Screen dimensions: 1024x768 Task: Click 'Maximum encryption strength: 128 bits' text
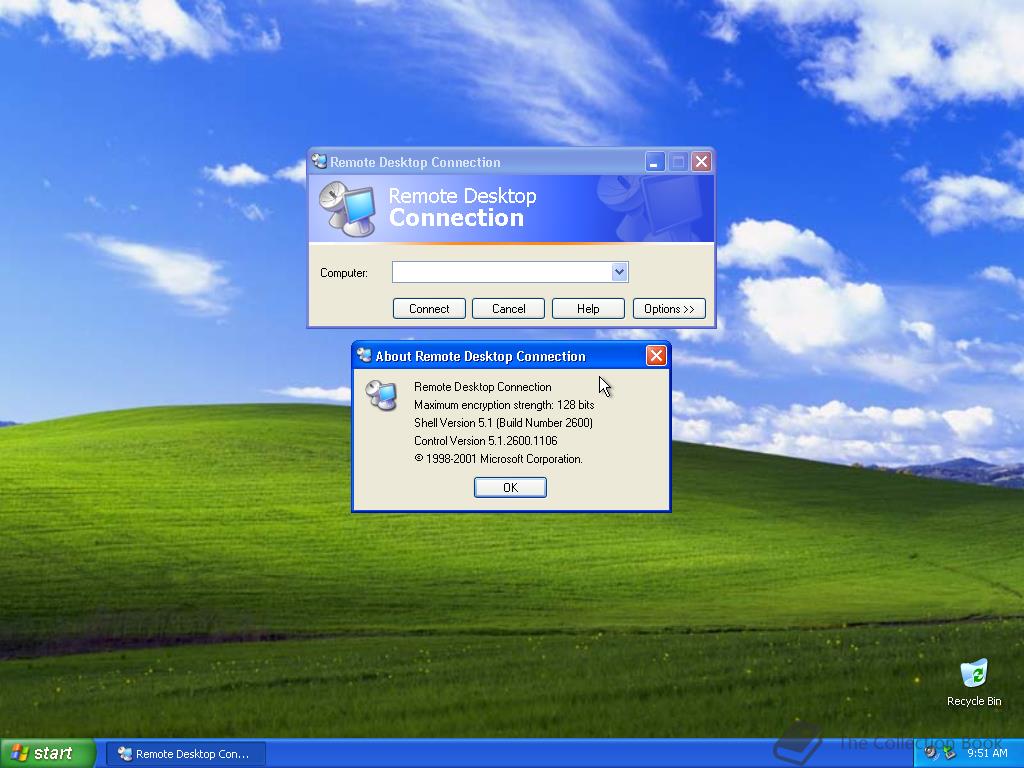coord(504,405)
